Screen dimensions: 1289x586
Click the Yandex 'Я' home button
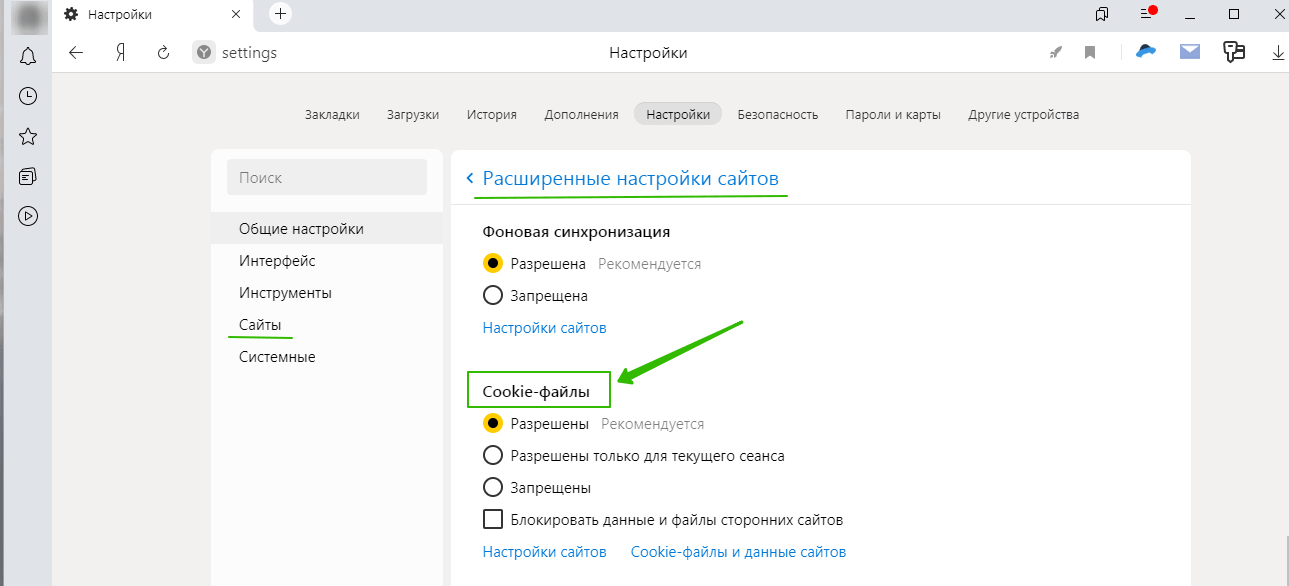pos(120,53)
